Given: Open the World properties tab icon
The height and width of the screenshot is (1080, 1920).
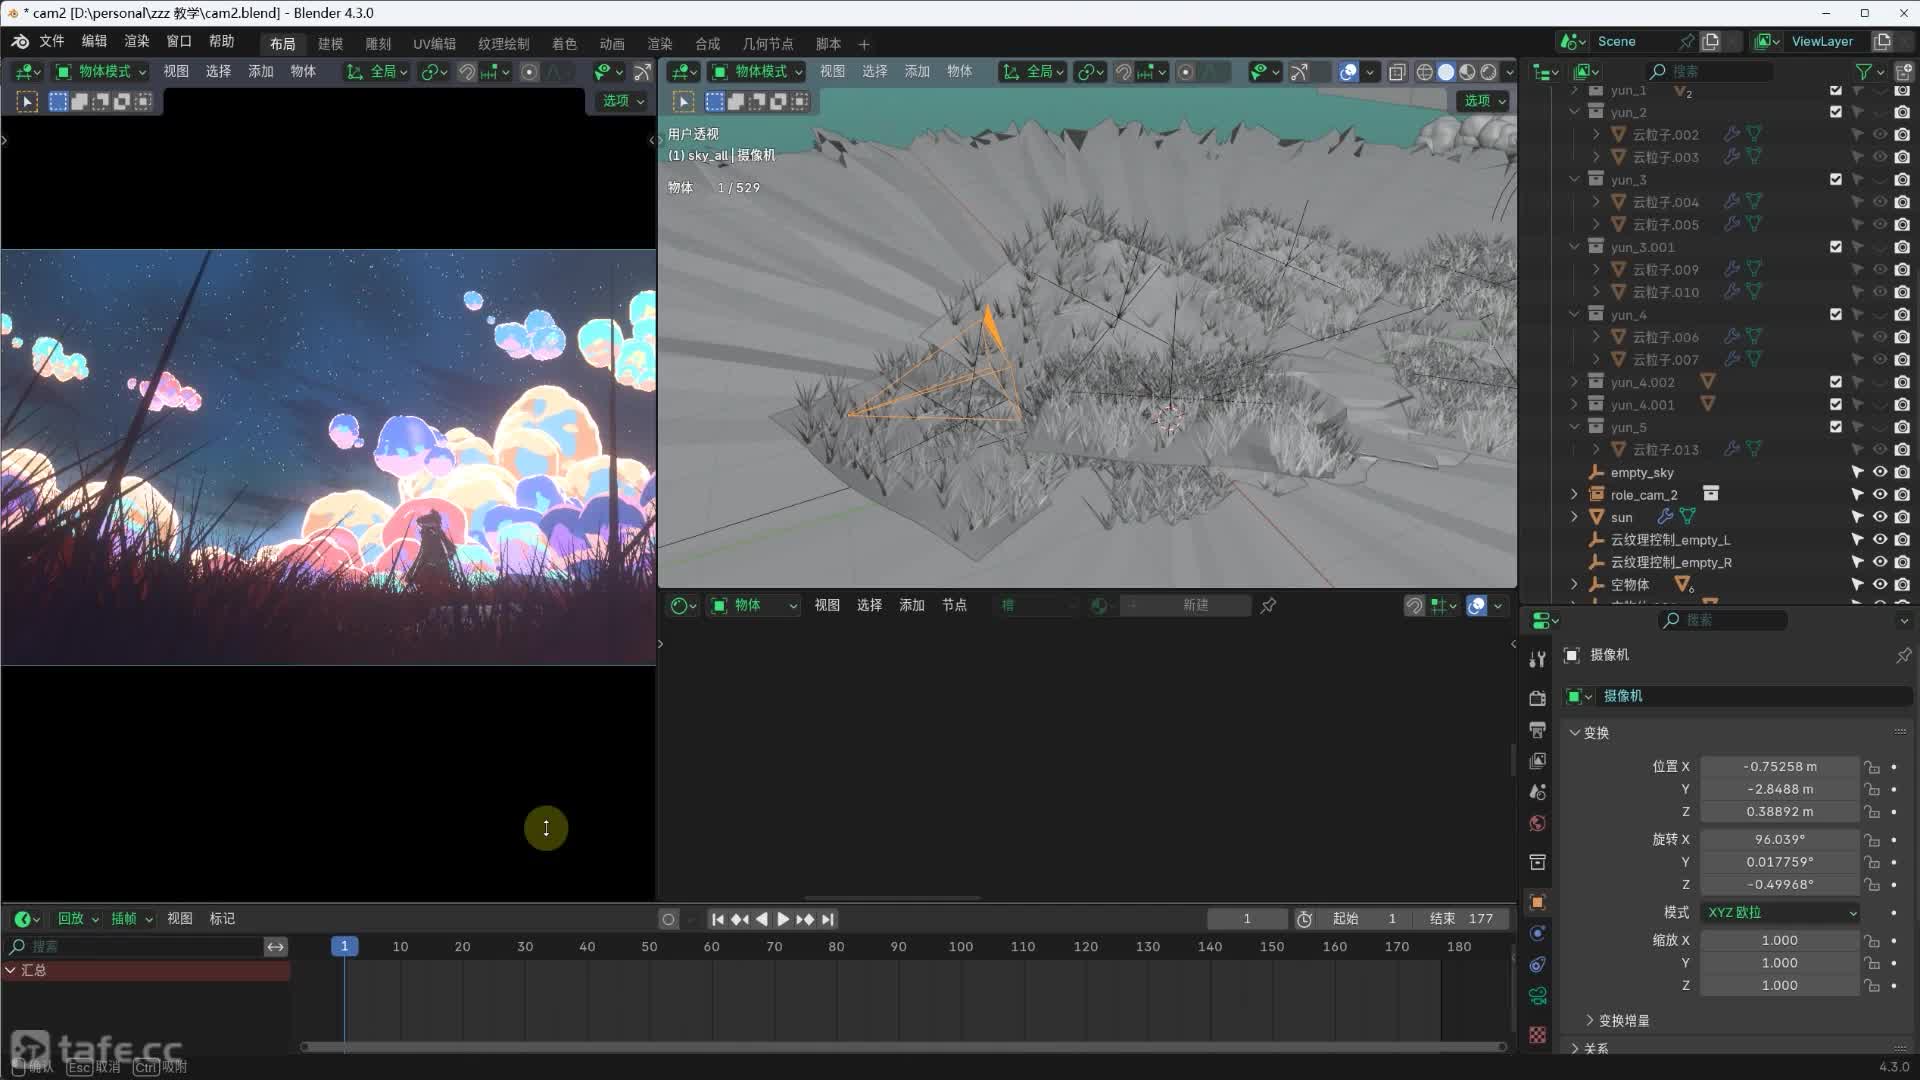Looking at the screenshot, I should tap(1537, 824).
